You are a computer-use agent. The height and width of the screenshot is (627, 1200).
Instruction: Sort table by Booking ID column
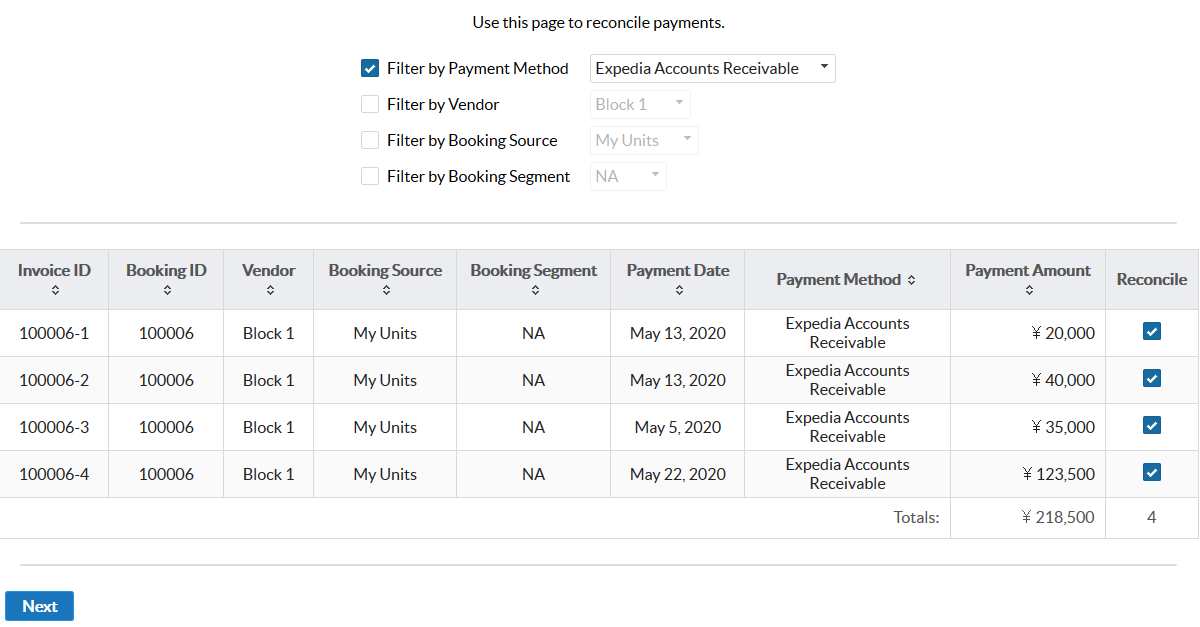166,290
